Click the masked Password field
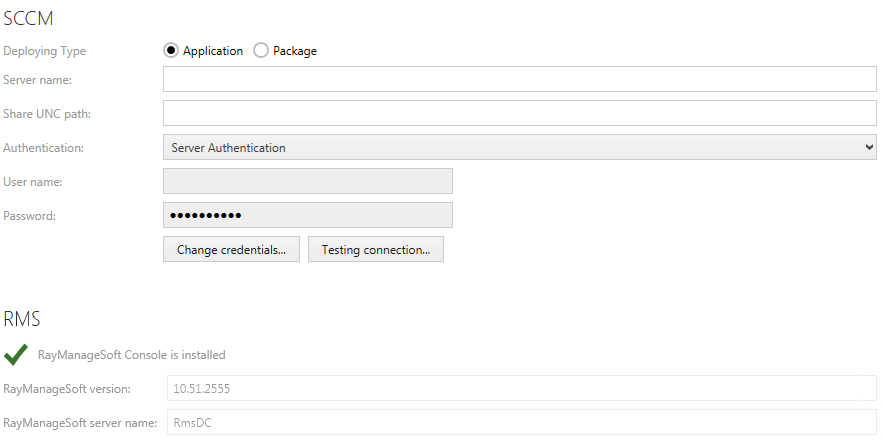This screenshot has height=444, width=883. 307,215
